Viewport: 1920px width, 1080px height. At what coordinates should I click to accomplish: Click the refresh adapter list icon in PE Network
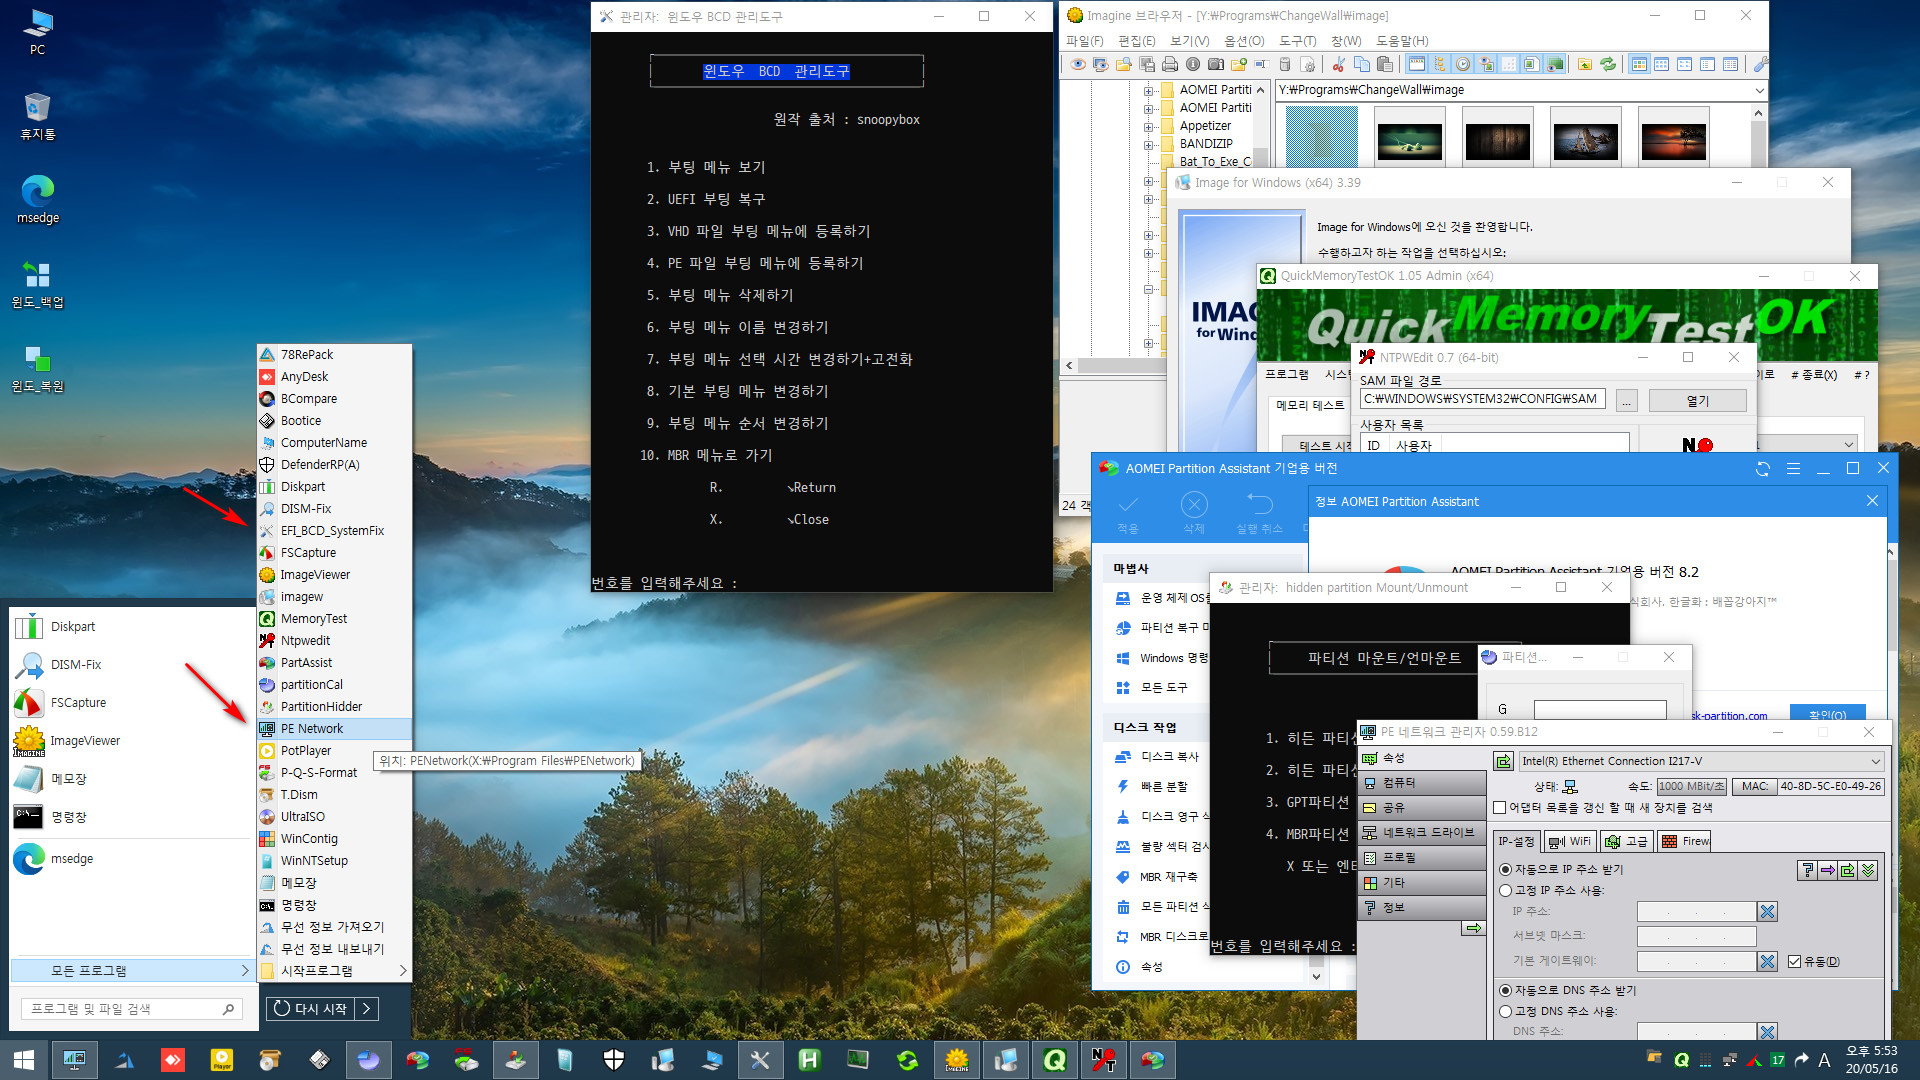point(1503,761)
